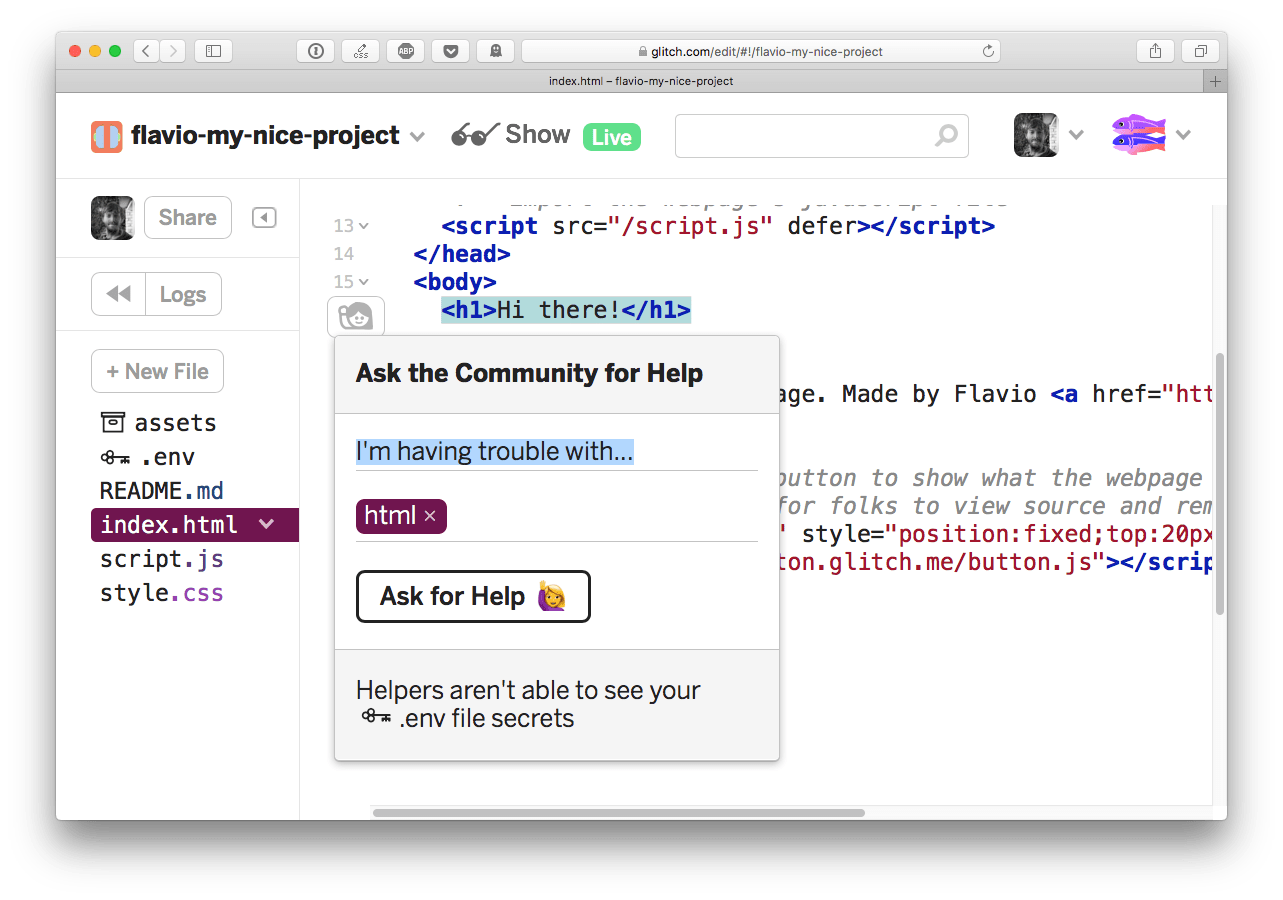
Task: Click the horizontal scrollbar below the editor
Action: click(618, 812)
